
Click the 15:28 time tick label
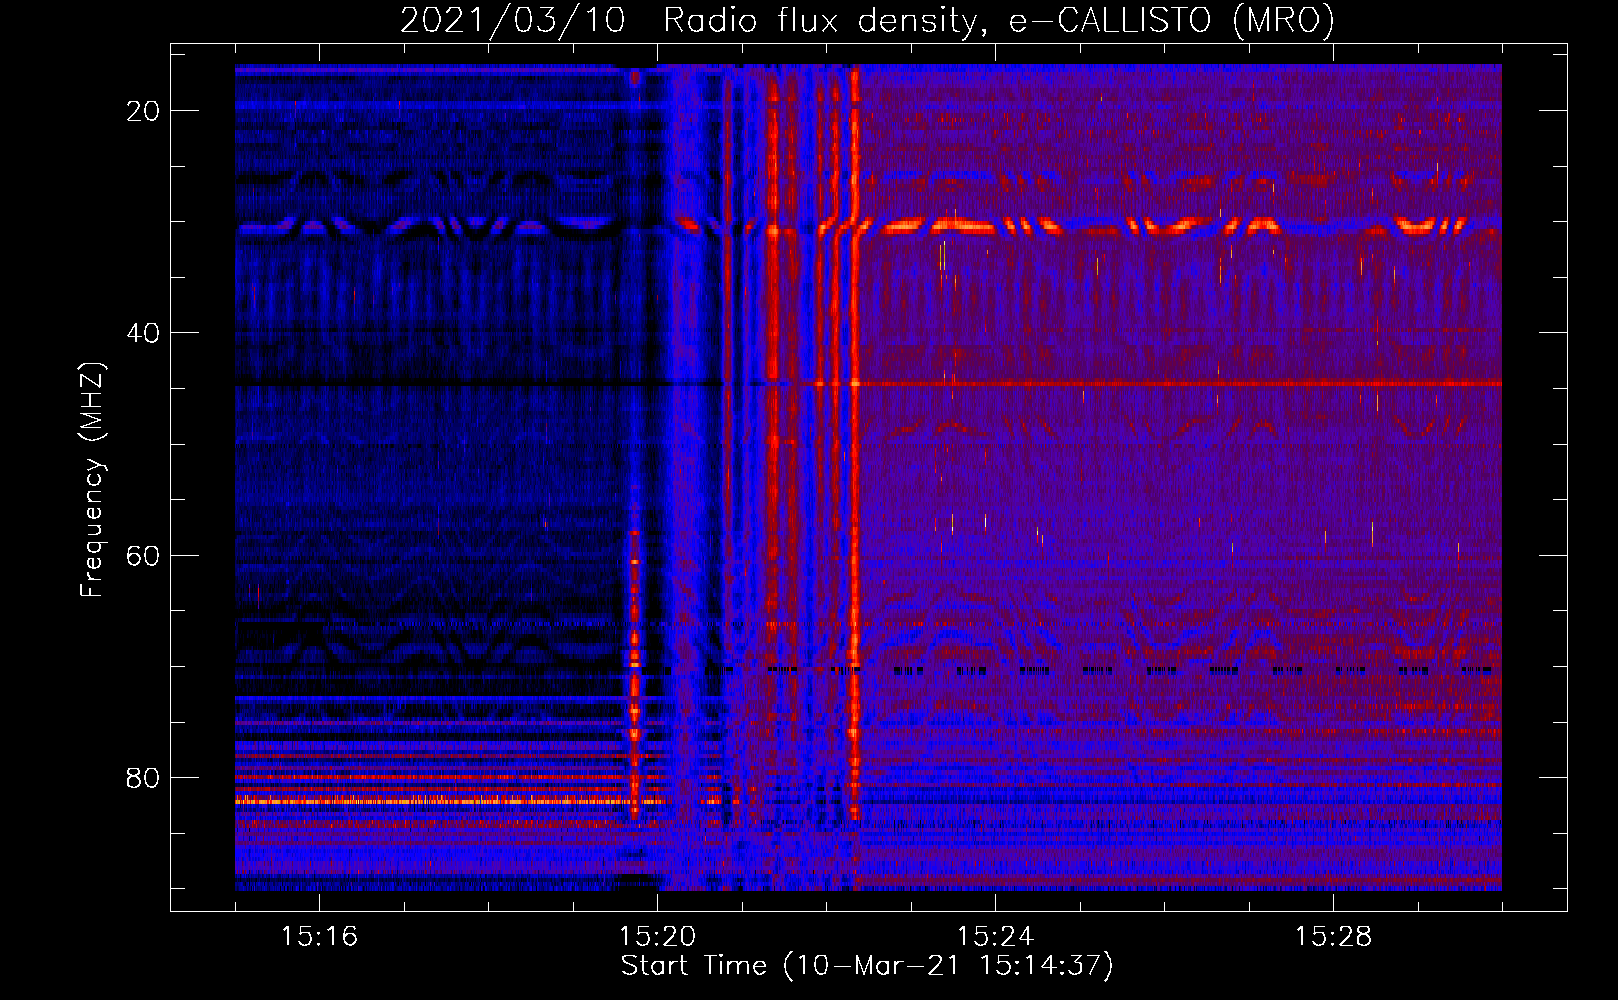click(x=1333, y=936)
